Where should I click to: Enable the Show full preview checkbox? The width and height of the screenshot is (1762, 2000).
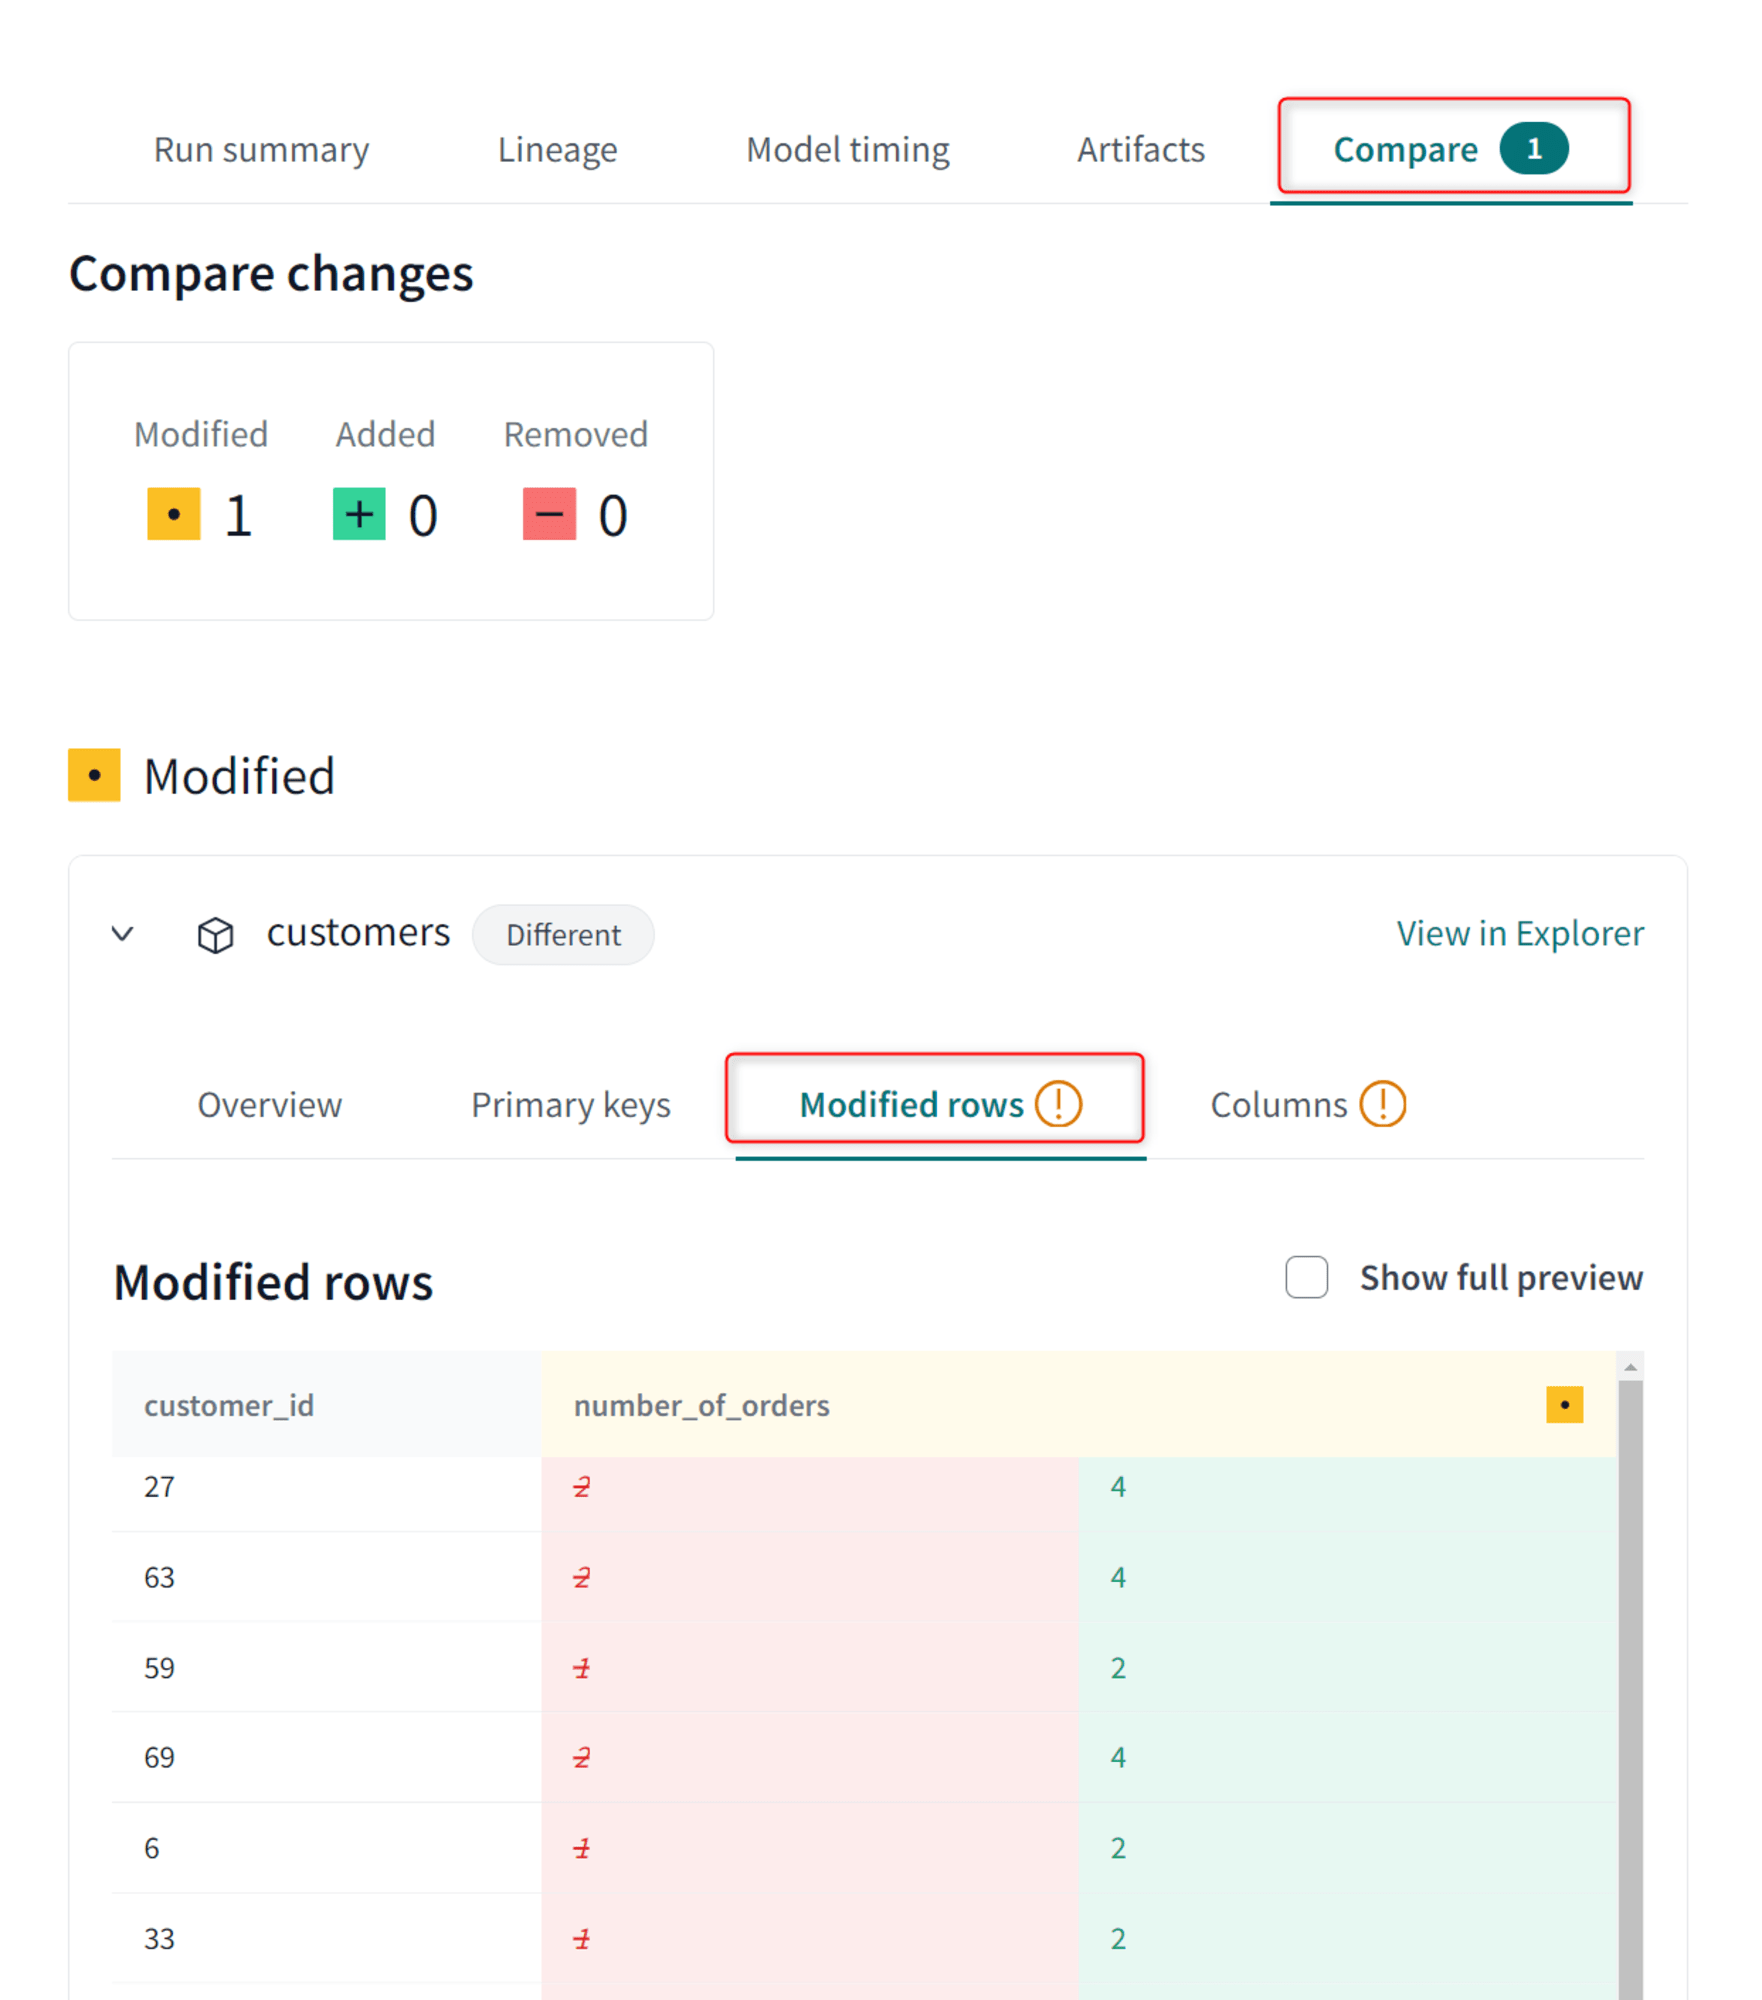1307,1277
